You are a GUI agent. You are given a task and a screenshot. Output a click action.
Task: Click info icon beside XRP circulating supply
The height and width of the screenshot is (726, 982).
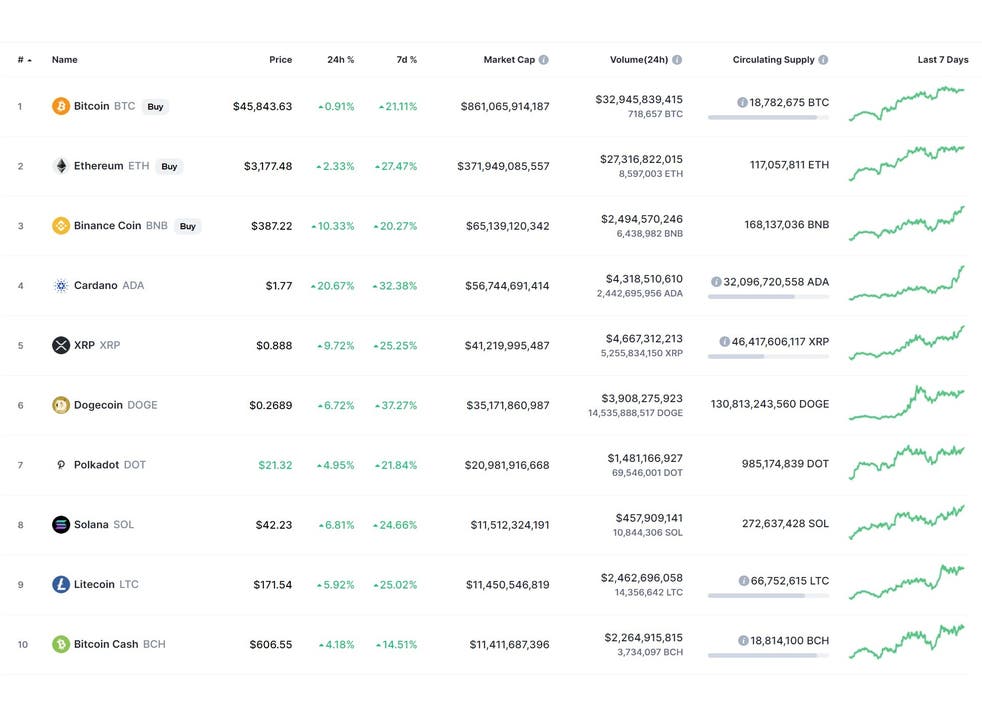(725, 341)
